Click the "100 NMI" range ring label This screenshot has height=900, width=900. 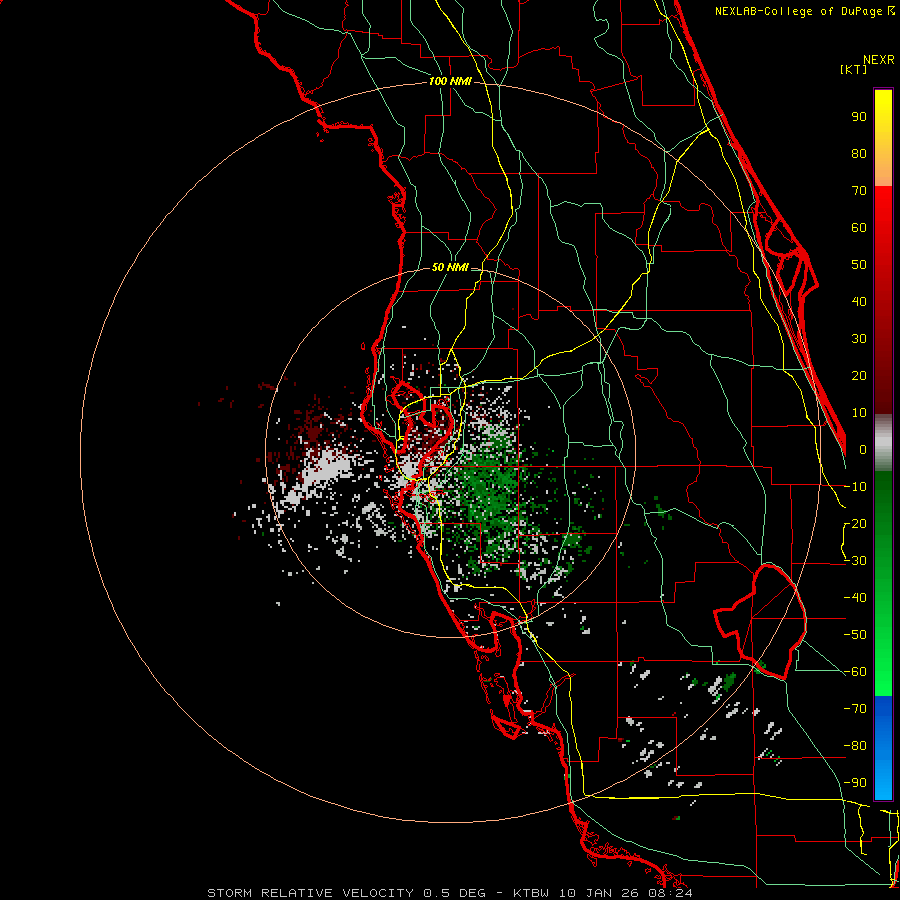450,82
